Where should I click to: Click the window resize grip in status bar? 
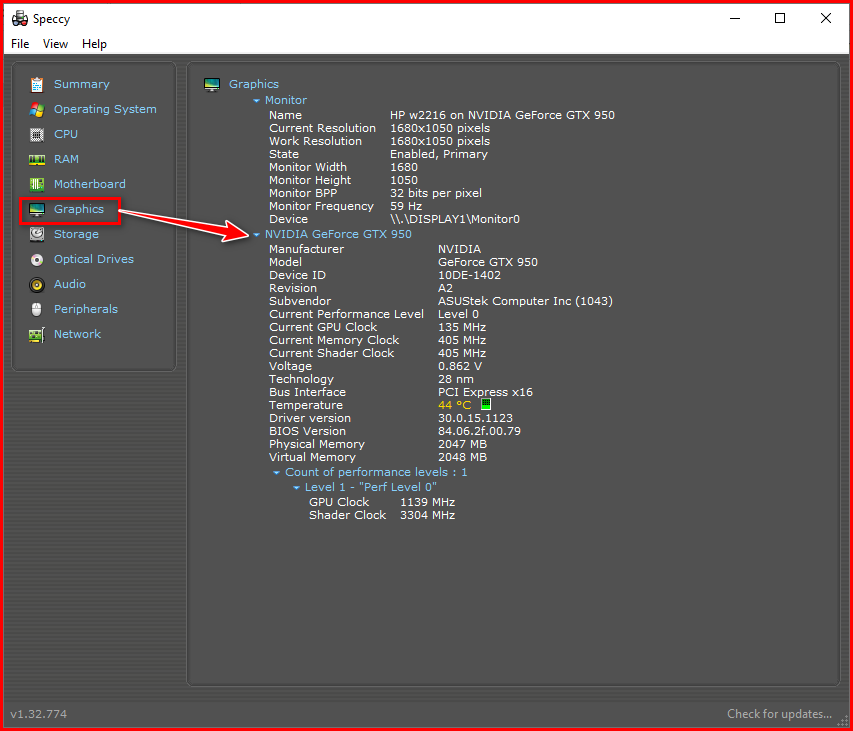point(843,721)
